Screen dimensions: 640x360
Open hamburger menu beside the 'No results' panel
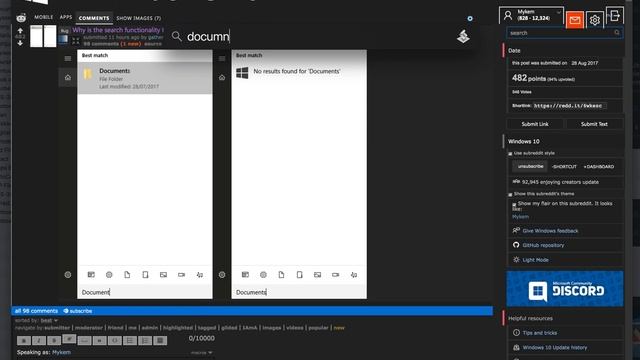(222, 58)
